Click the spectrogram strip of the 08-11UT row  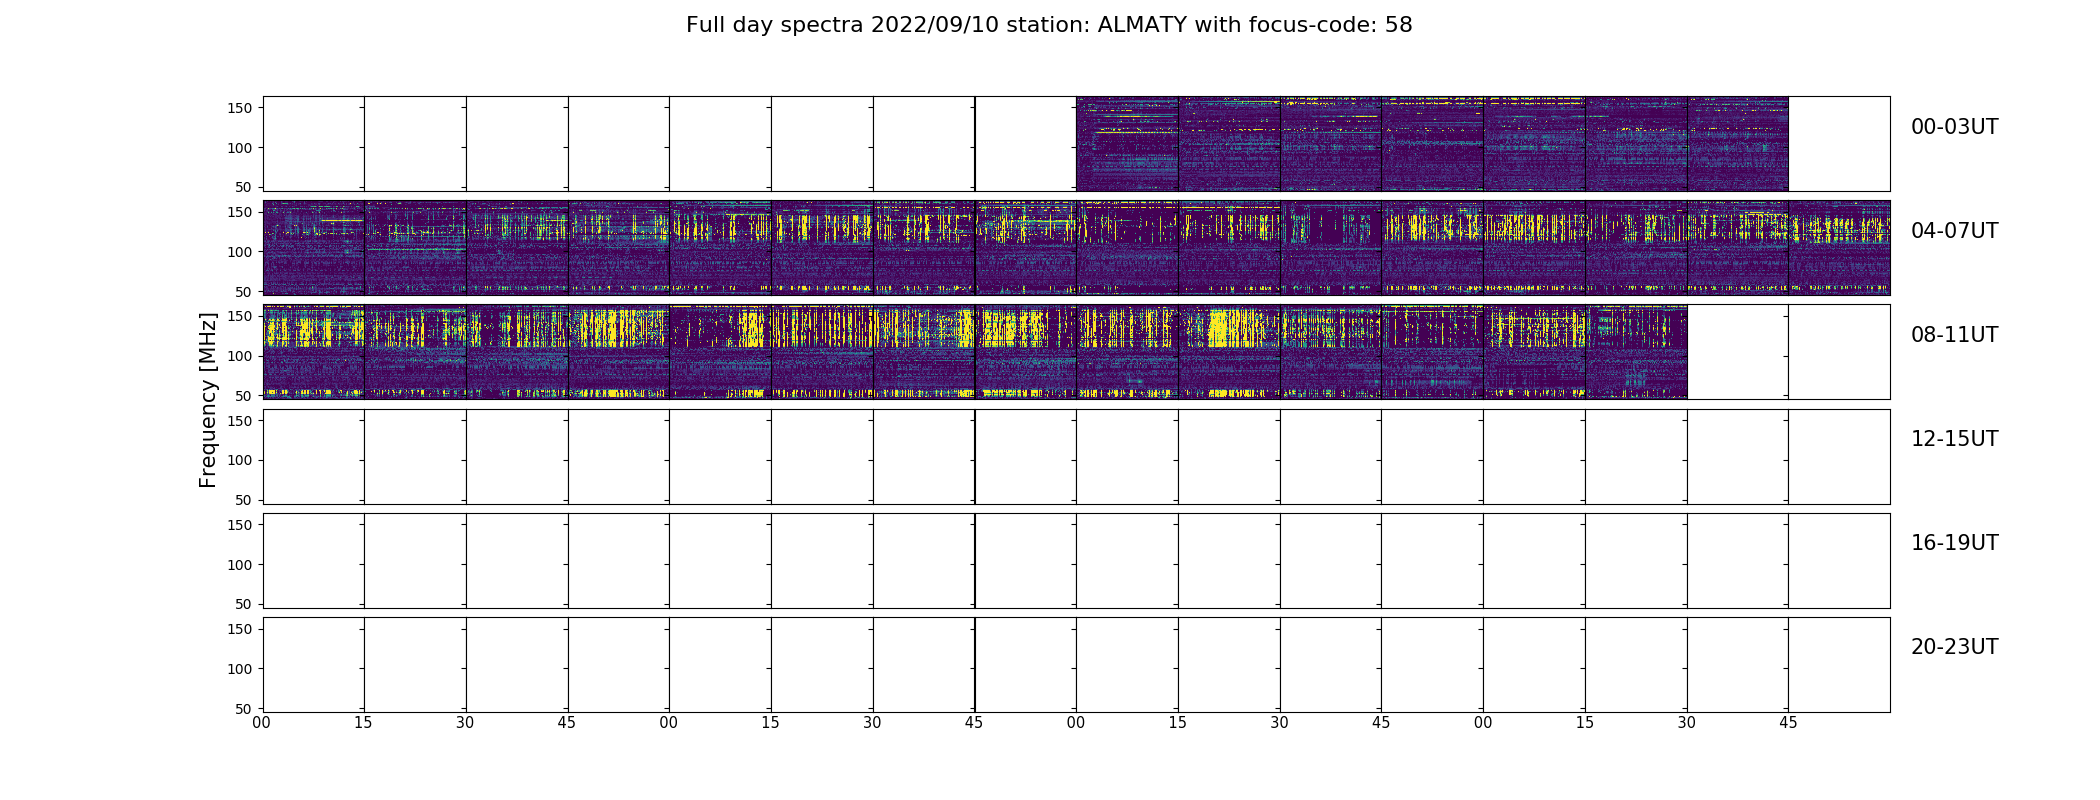click(x=975, y=352)
